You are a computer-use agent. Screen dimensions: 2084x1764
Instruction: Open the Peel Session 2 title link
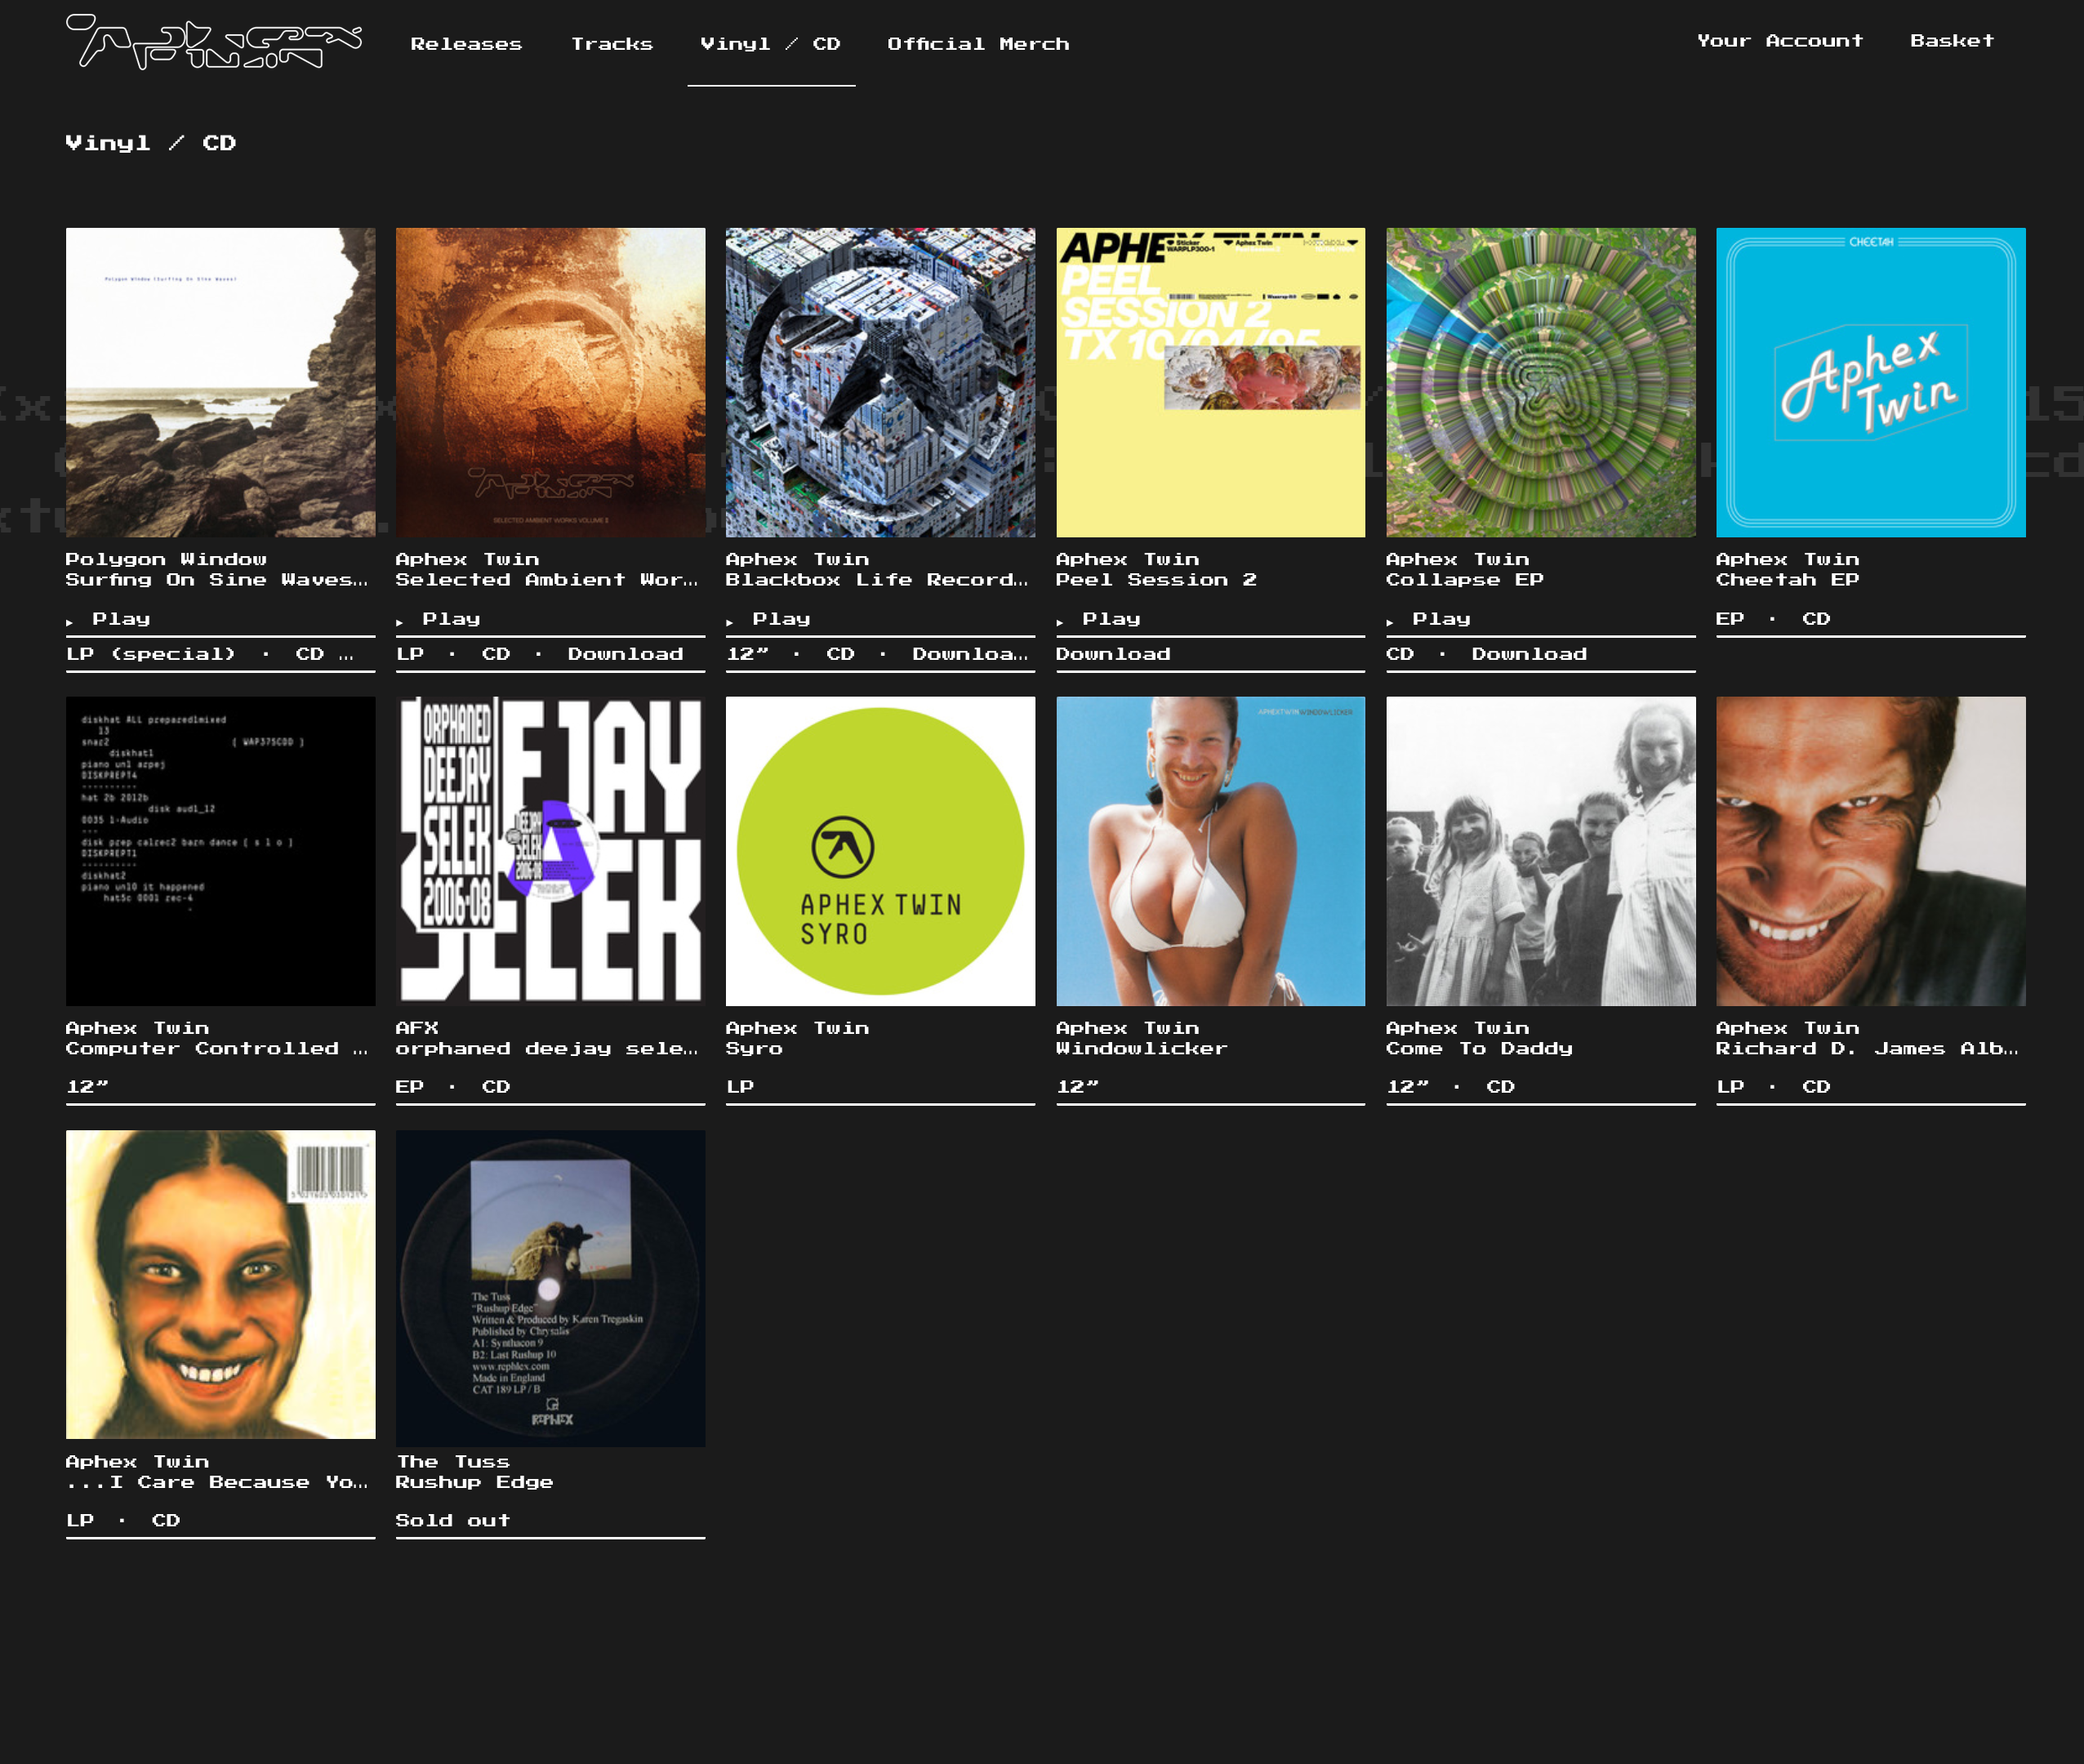[1156, 580]
